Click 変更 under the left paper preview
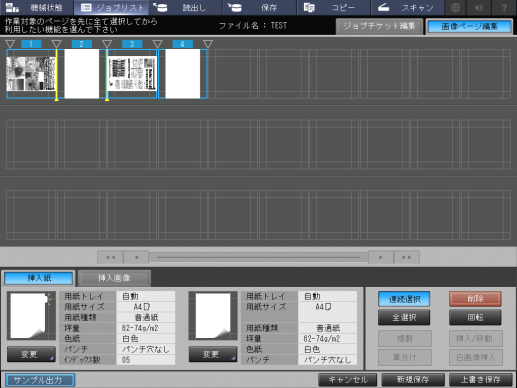Image resolution: width=517 pixels, height=388 pixels. (31, 354)
